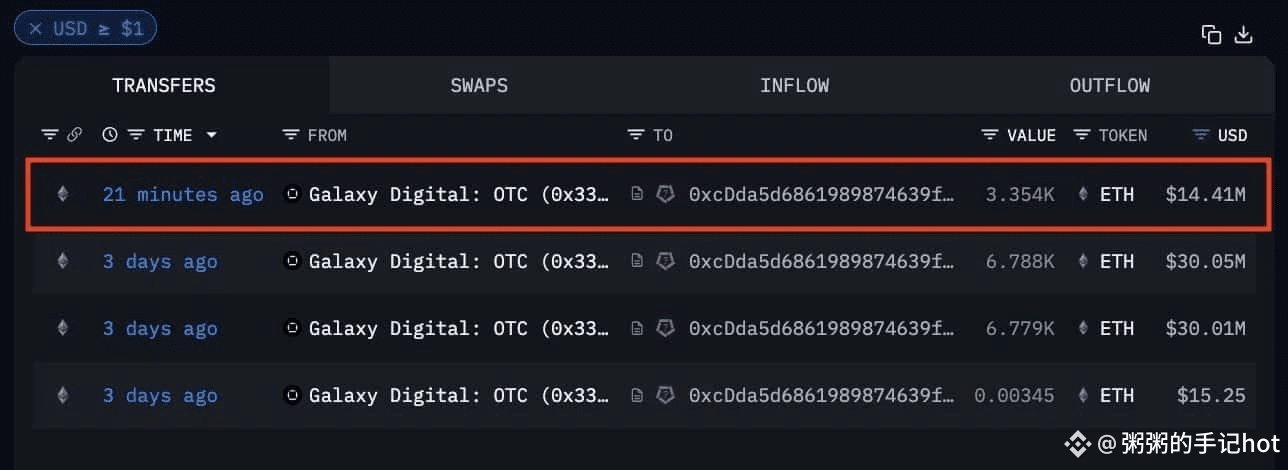The width and height of the screenshot is (1288, 470).
Task: Click the Galaxy Digital logo in $15.25 row
Action: (x=293, y=395)
